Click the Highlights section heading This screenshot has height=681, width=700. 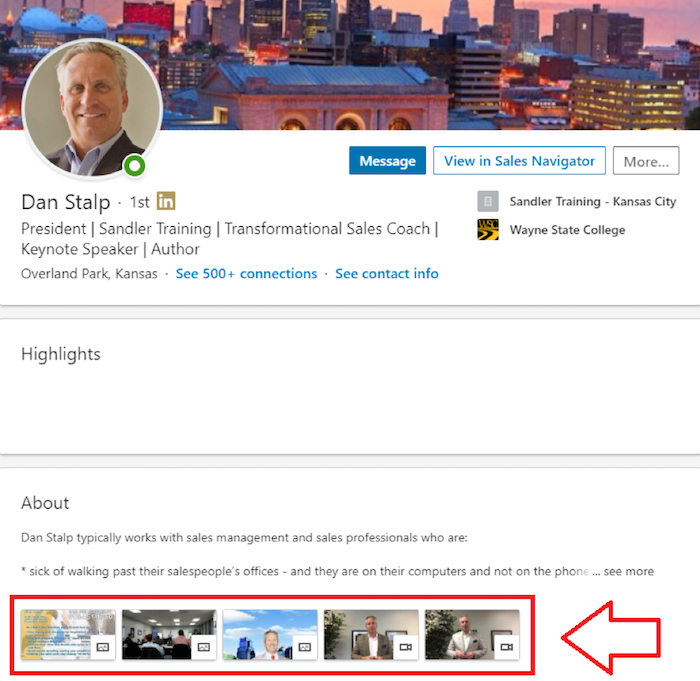[x=61, y=354]
